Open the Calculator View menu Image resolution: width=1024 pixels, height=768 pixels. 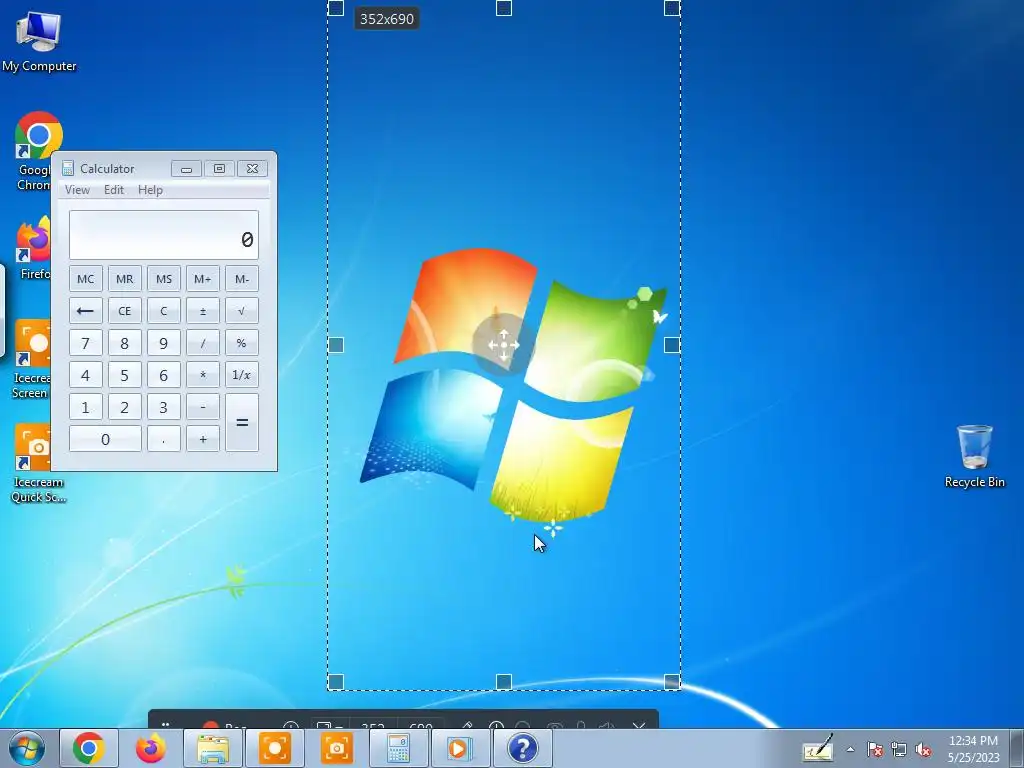(x=77, y=189)
